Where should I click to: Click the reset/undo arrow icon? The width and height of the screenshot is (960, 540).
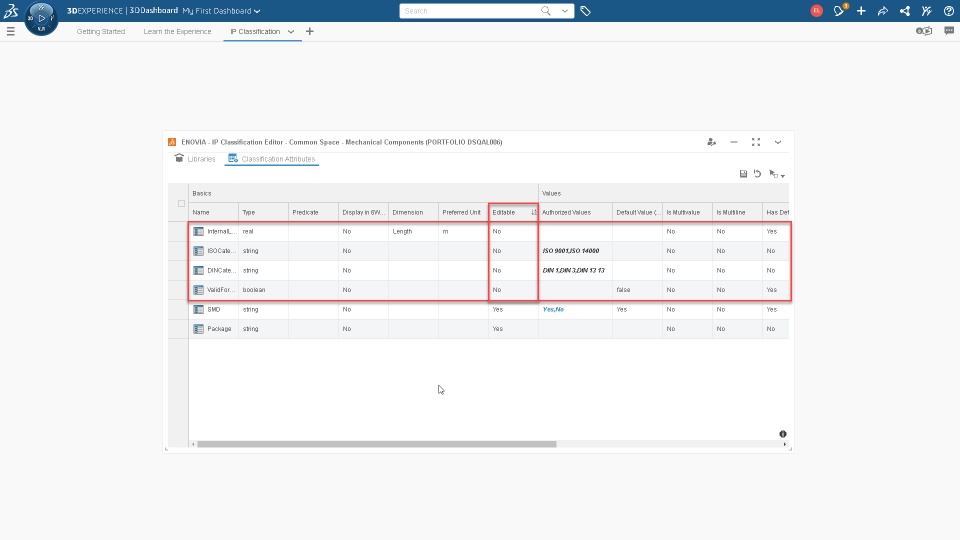[x=757, y=174]
